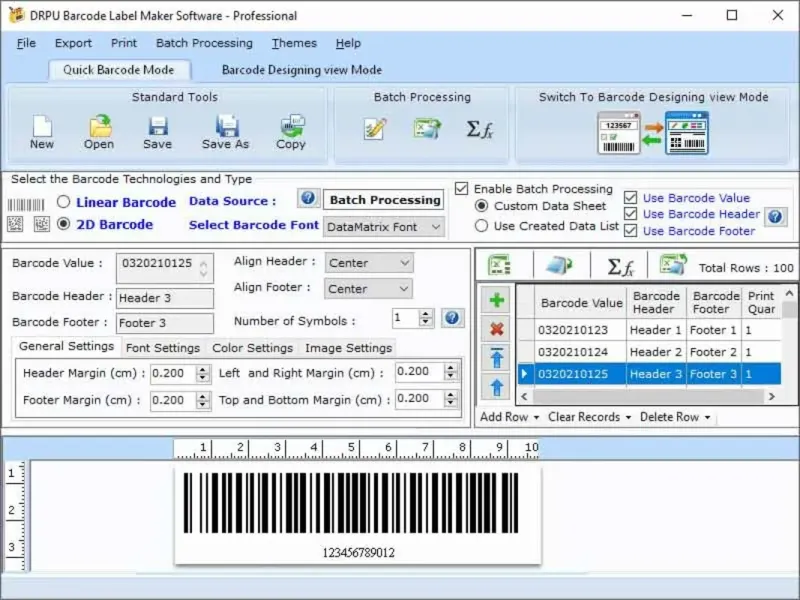Adjust Footer Margin spinner arrows
The image size is (800, 600).
point(203,401)
